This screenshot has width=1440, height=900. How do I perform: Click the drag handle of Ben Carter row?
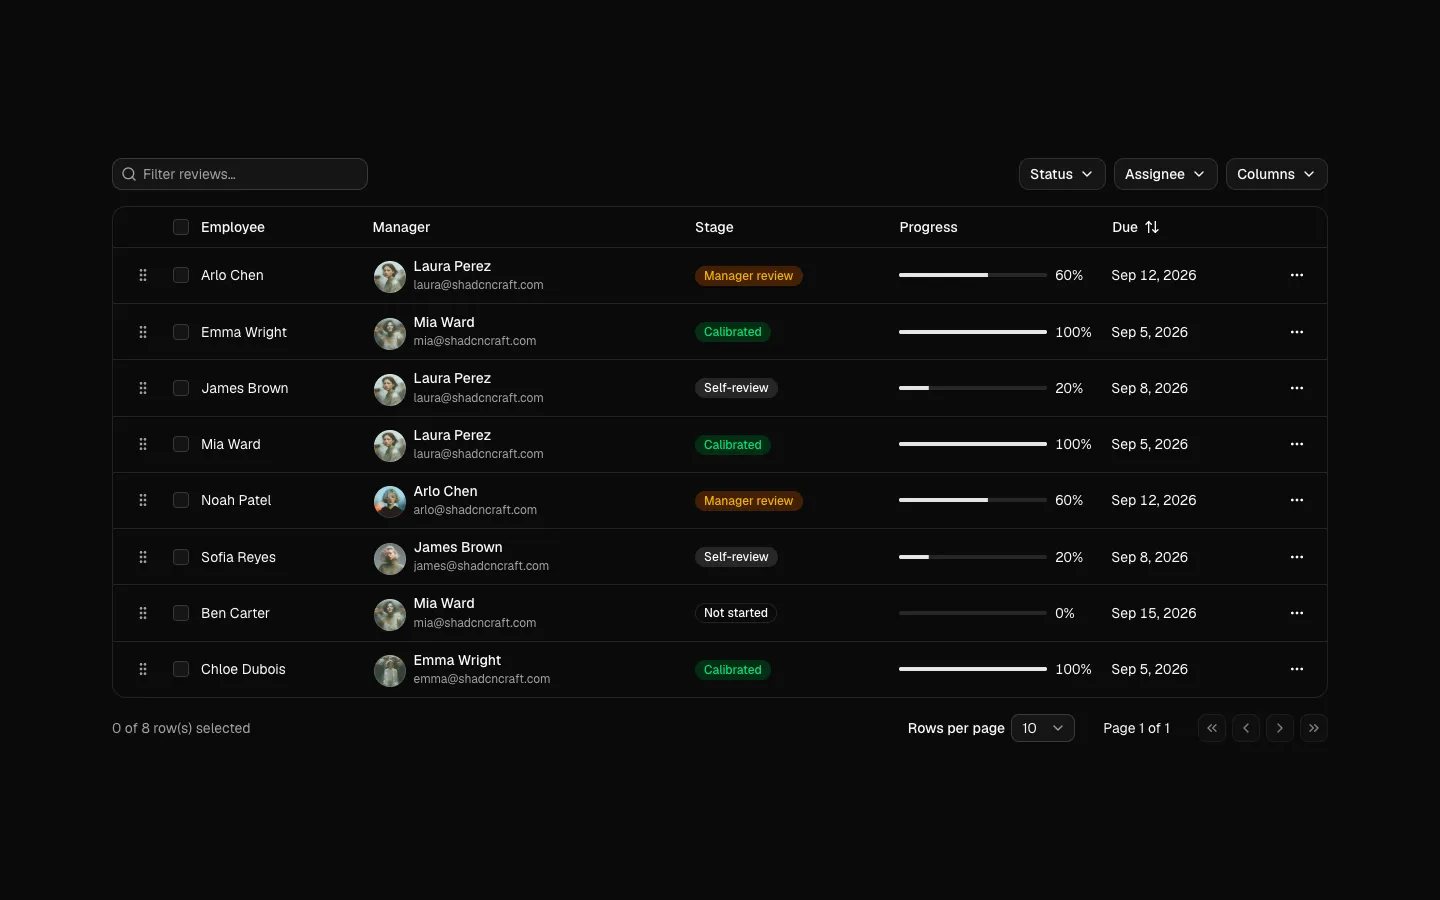point(143,613)
